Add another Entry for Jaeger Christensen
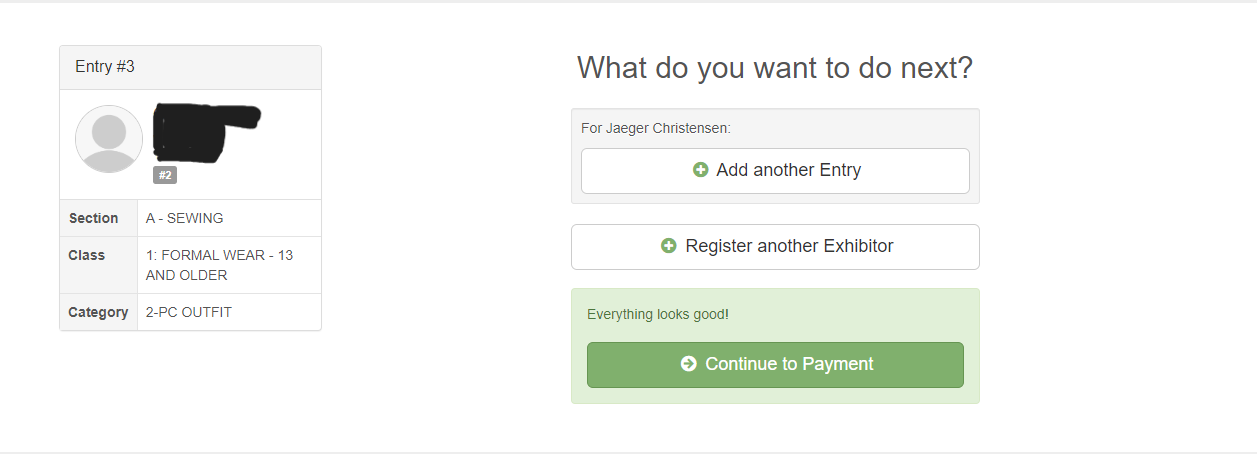Viewport: 1257px width, 454px height. click(775, 170)
